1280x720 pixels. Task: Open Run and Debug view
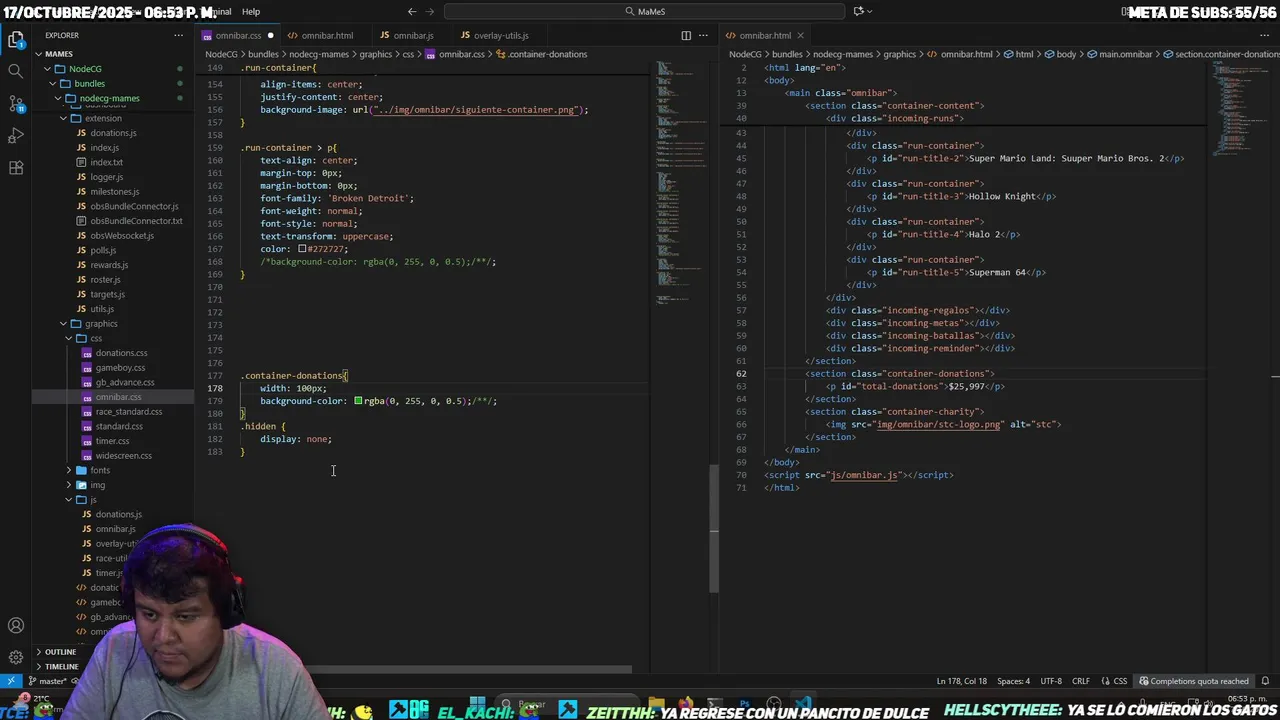coord(15,135)
